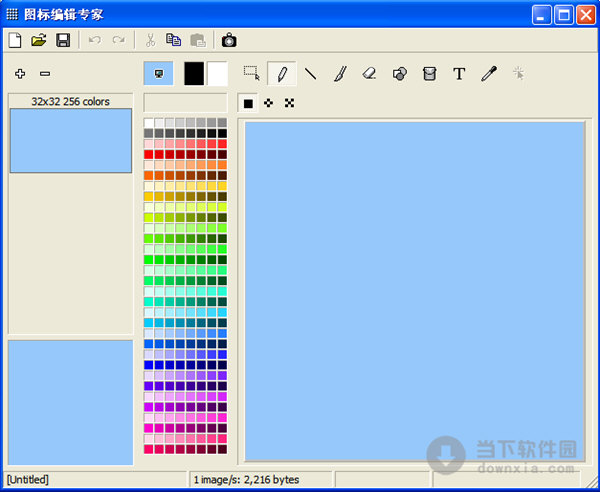
Task: Pick the pure white palette swatch
Action: pyautogui.click(x=148, y=123)
